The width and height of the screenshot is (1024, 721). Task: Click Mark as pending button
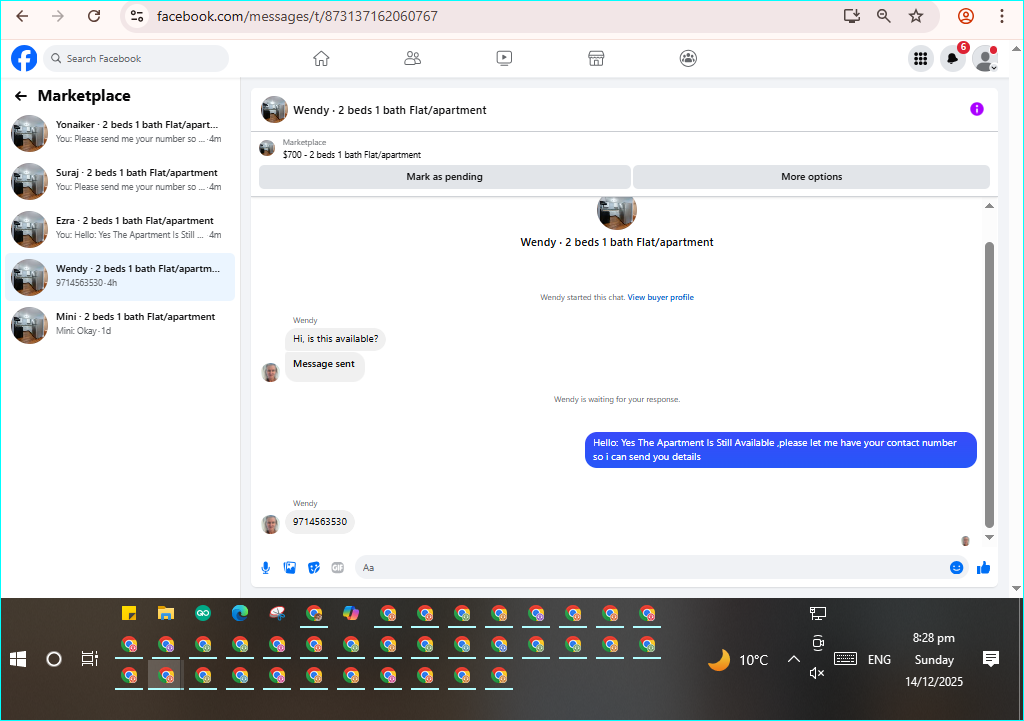pyautogui.click(x=445, y=176)
